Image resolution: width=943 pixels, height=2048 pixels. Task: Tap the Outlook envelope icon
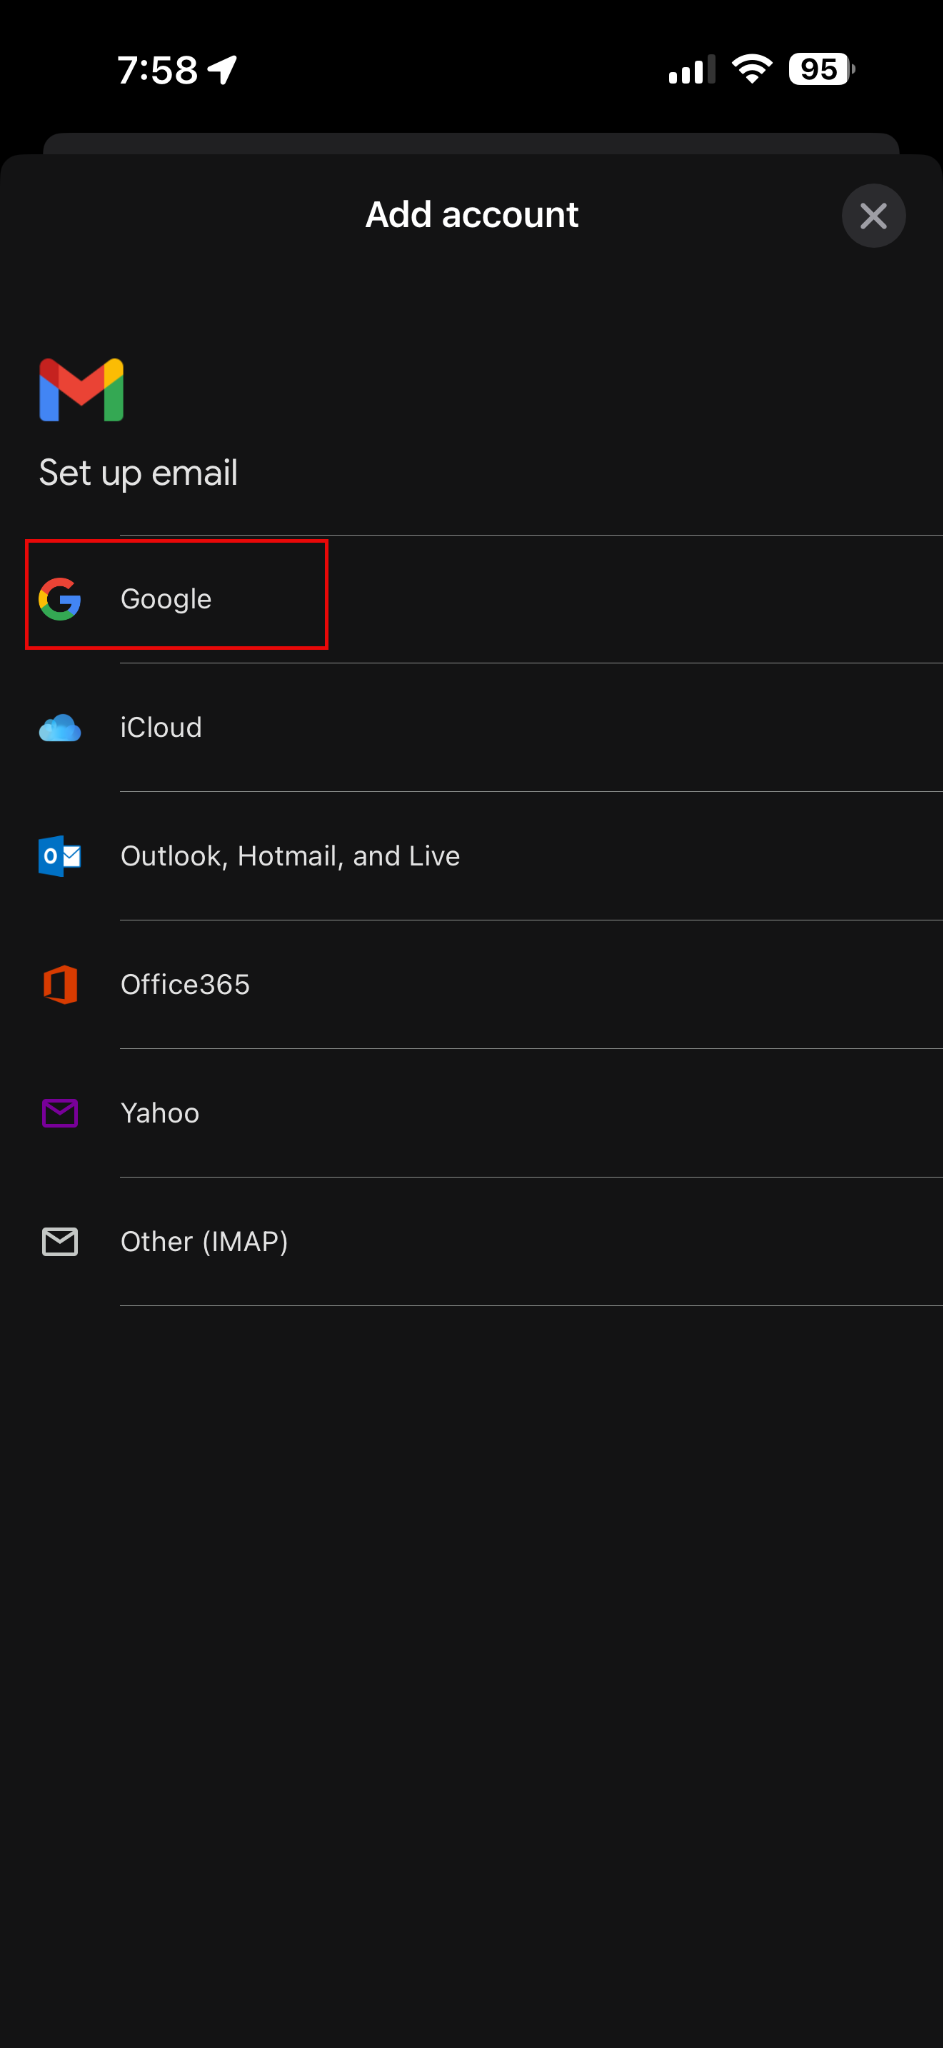(x=60, y=856)
